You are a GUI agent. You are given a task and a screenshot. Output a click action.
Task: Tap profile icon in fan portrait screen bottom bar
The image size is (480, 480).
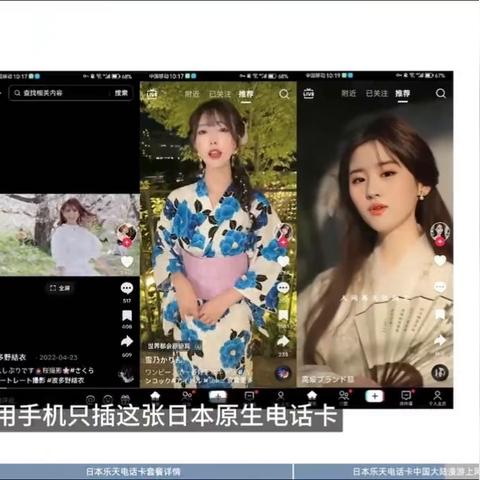click(x=437, y=397)
